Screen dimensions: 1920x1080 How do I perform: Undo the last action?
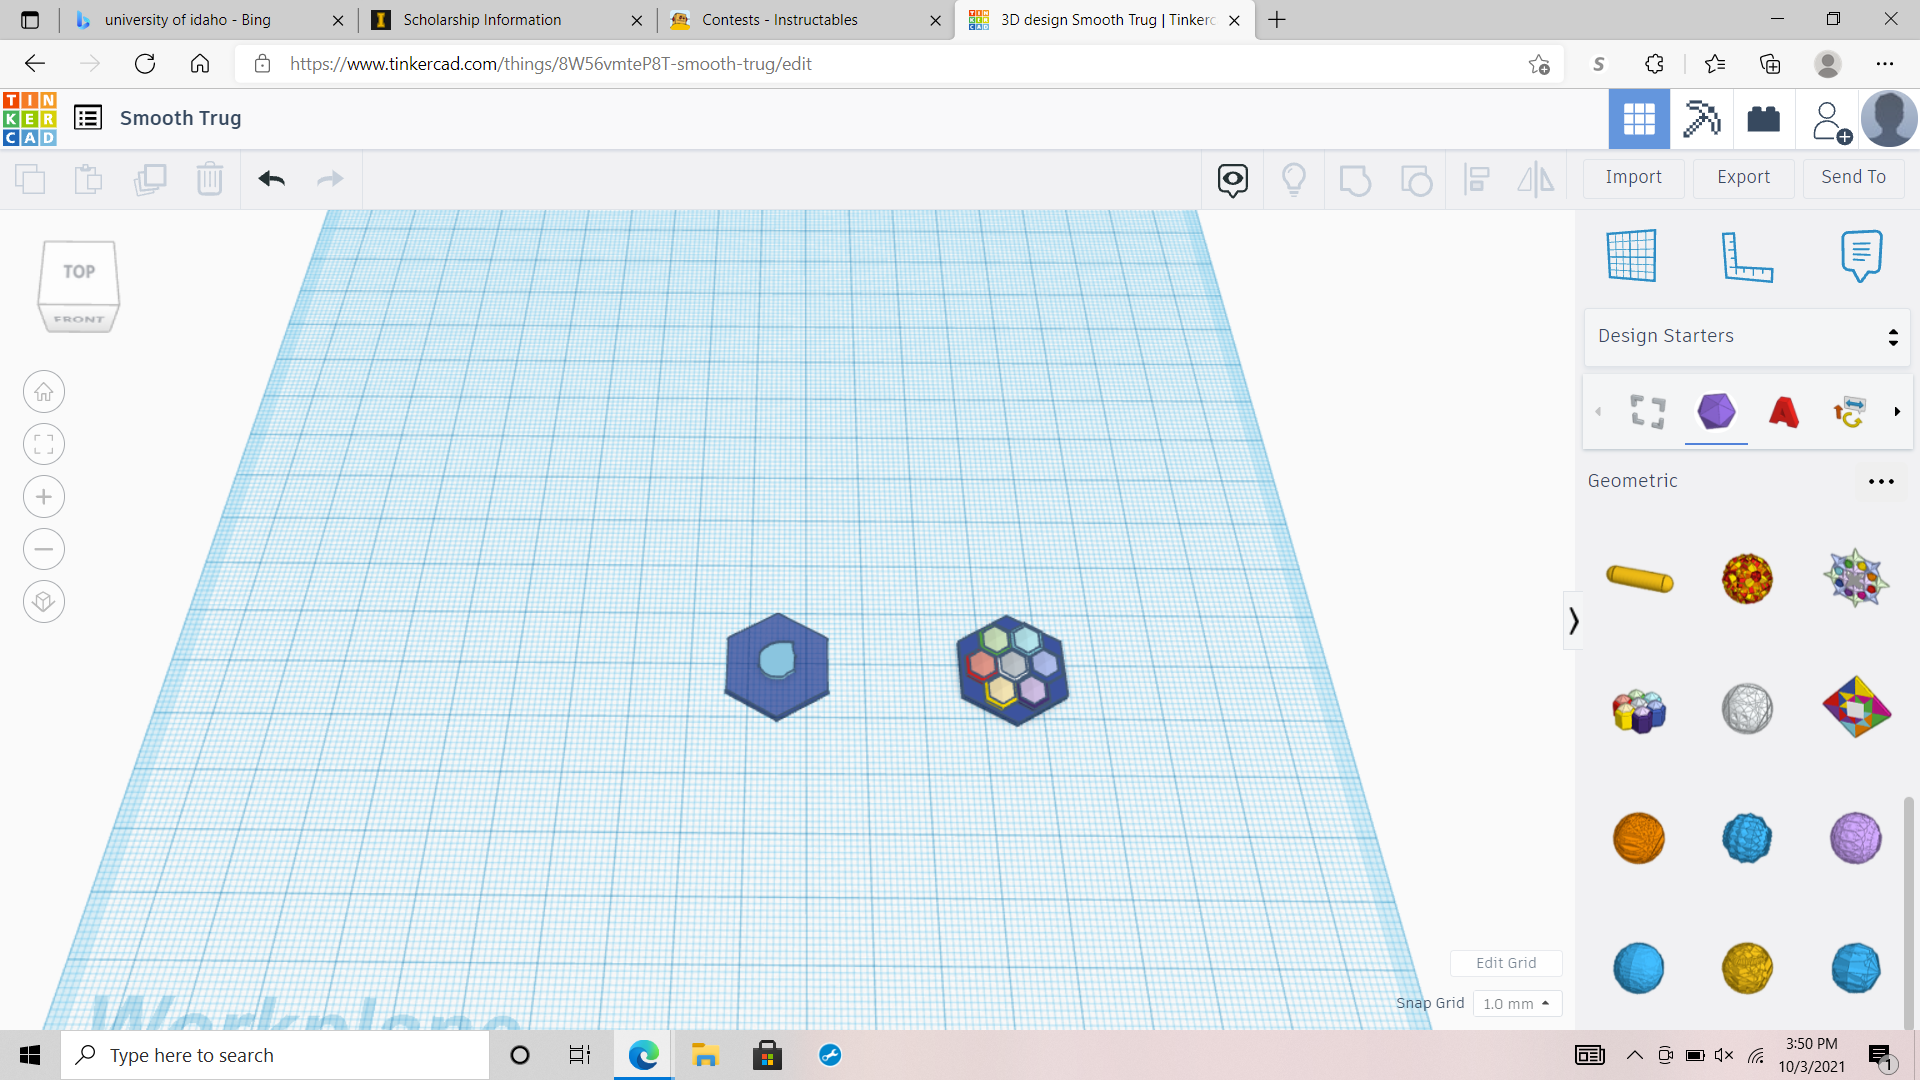271,179
